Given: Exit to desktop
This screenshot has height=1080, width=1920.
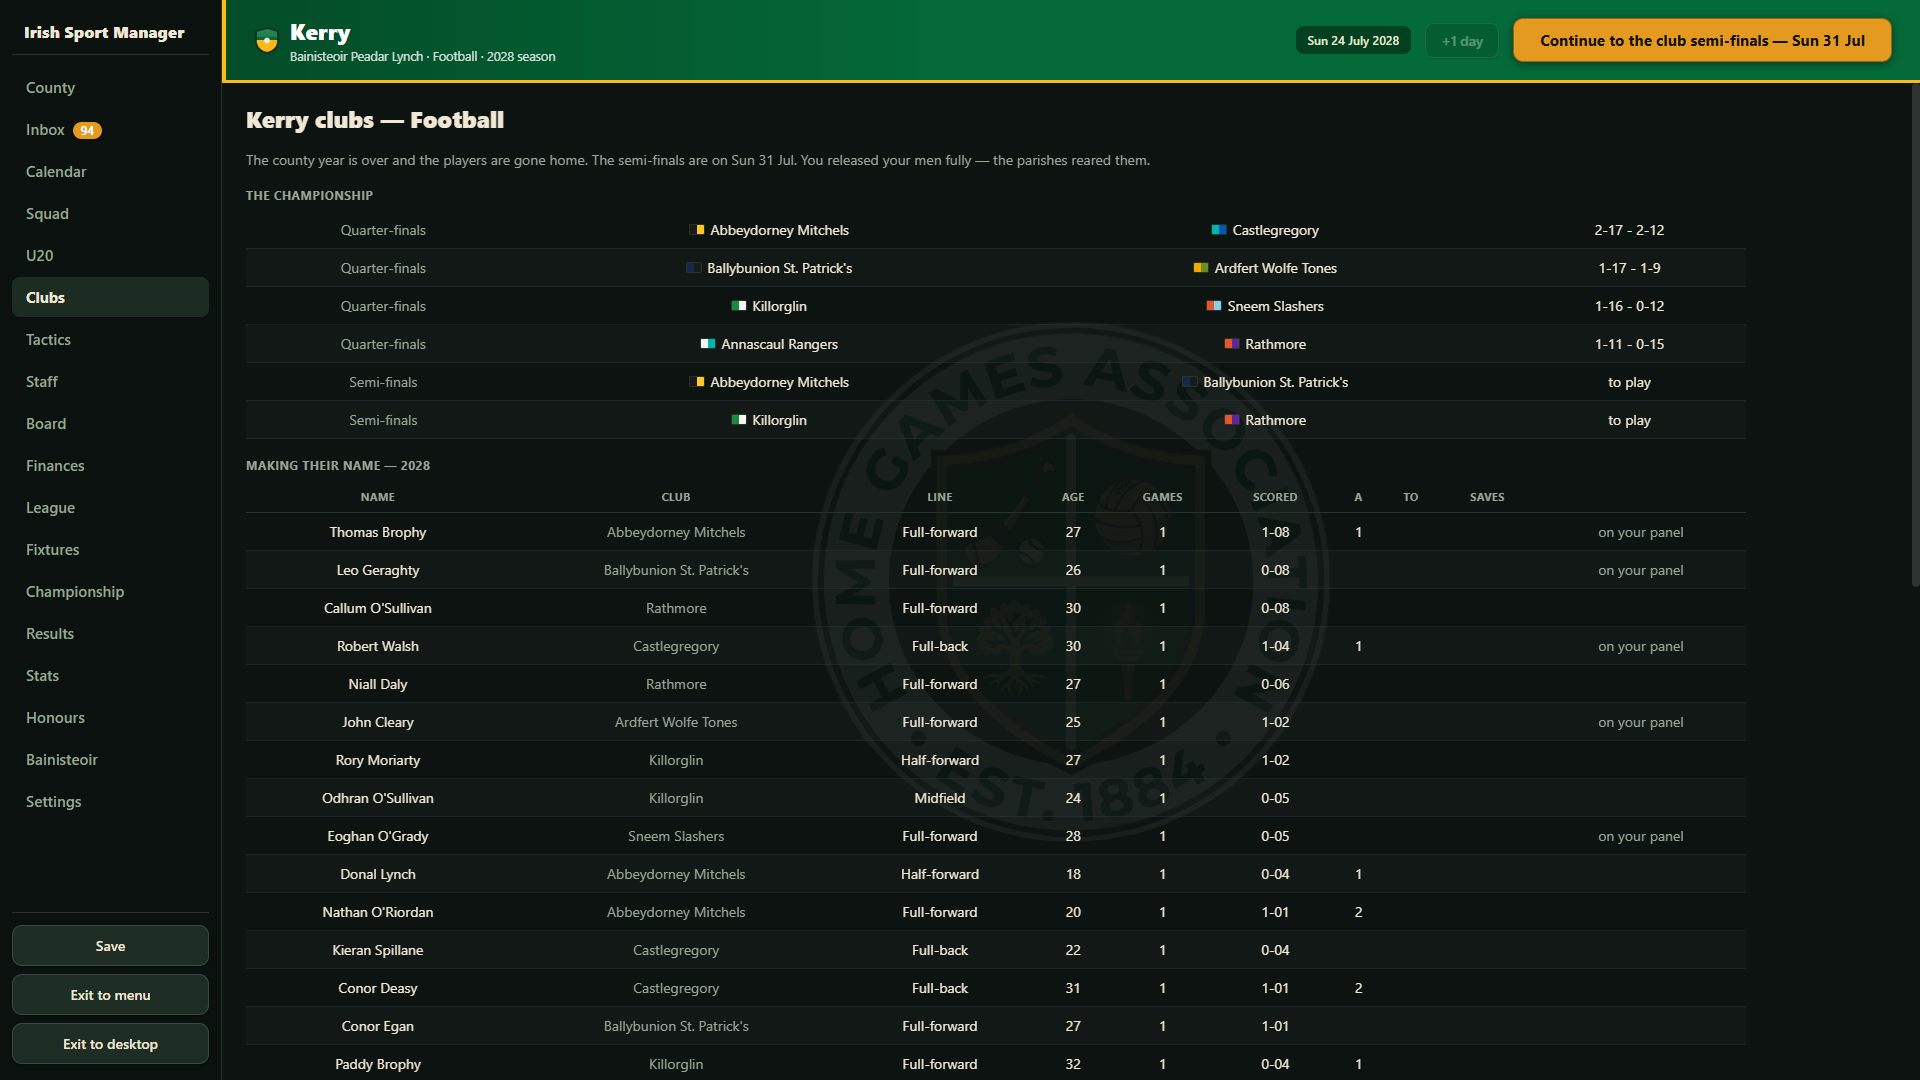Looking at the screenshot, I should click(x=110, y=1044).
